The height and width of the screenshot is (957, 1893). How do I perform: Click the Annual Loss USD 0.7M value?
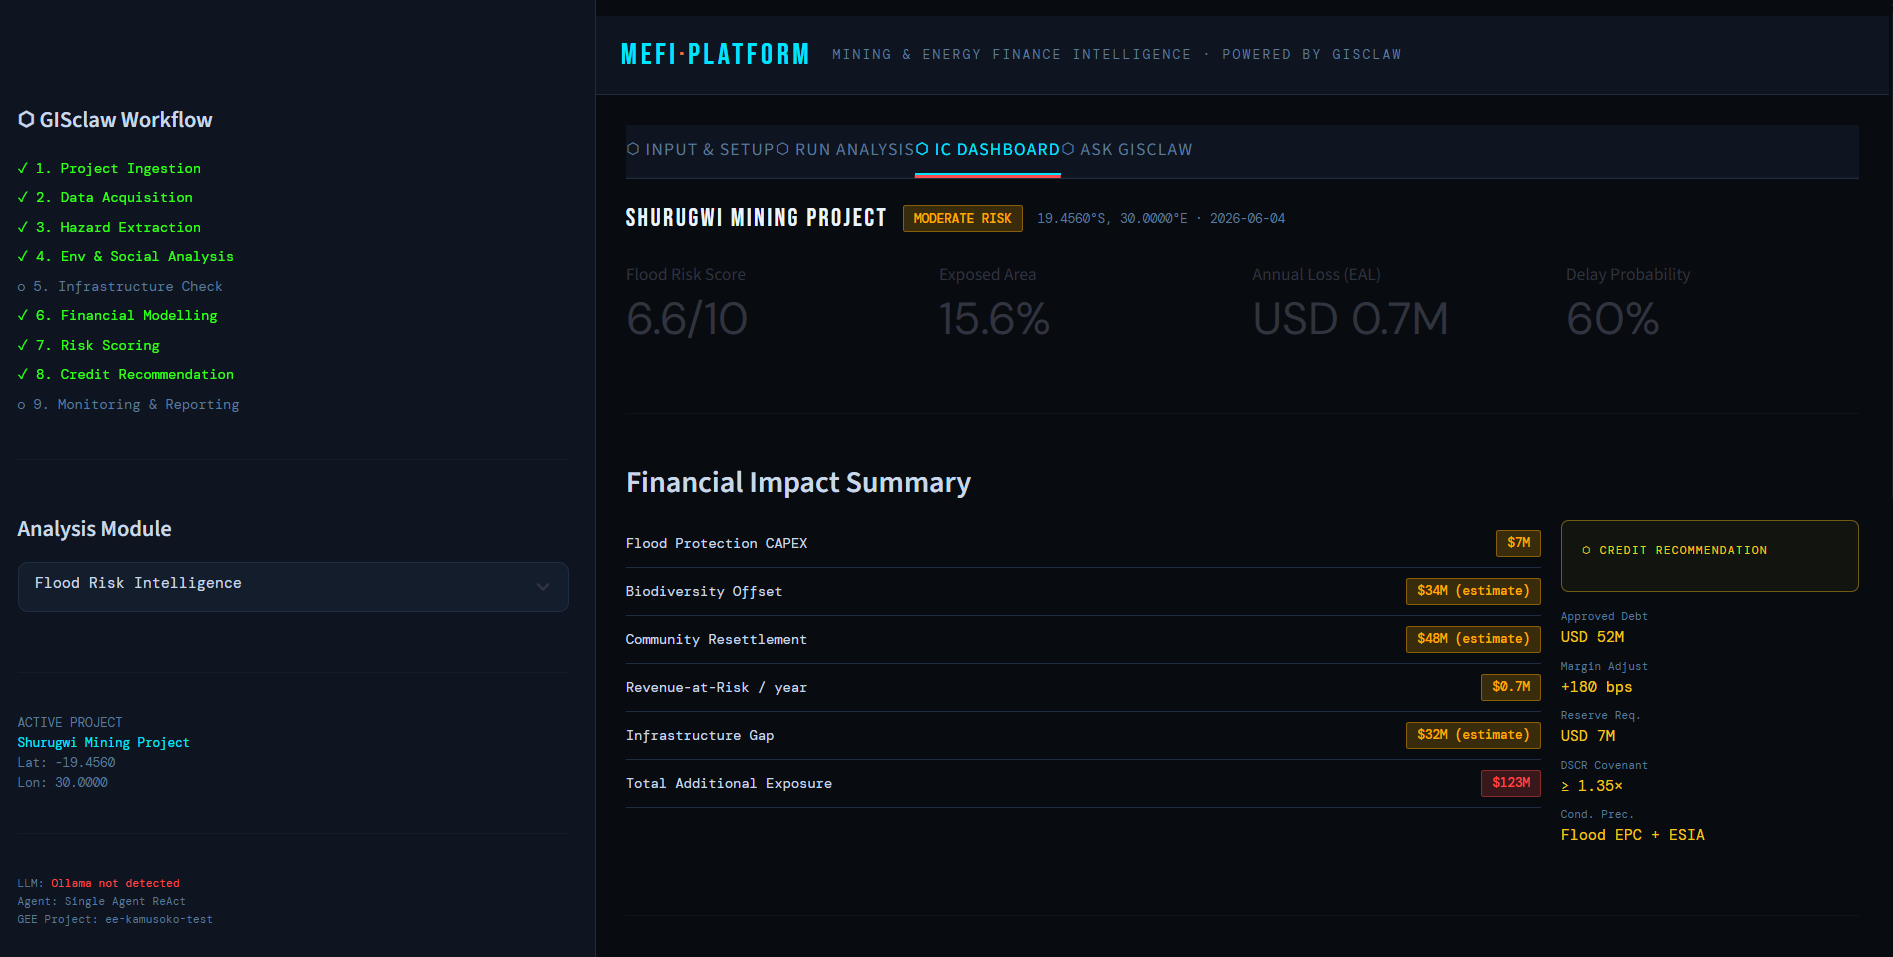(1350, 320)
